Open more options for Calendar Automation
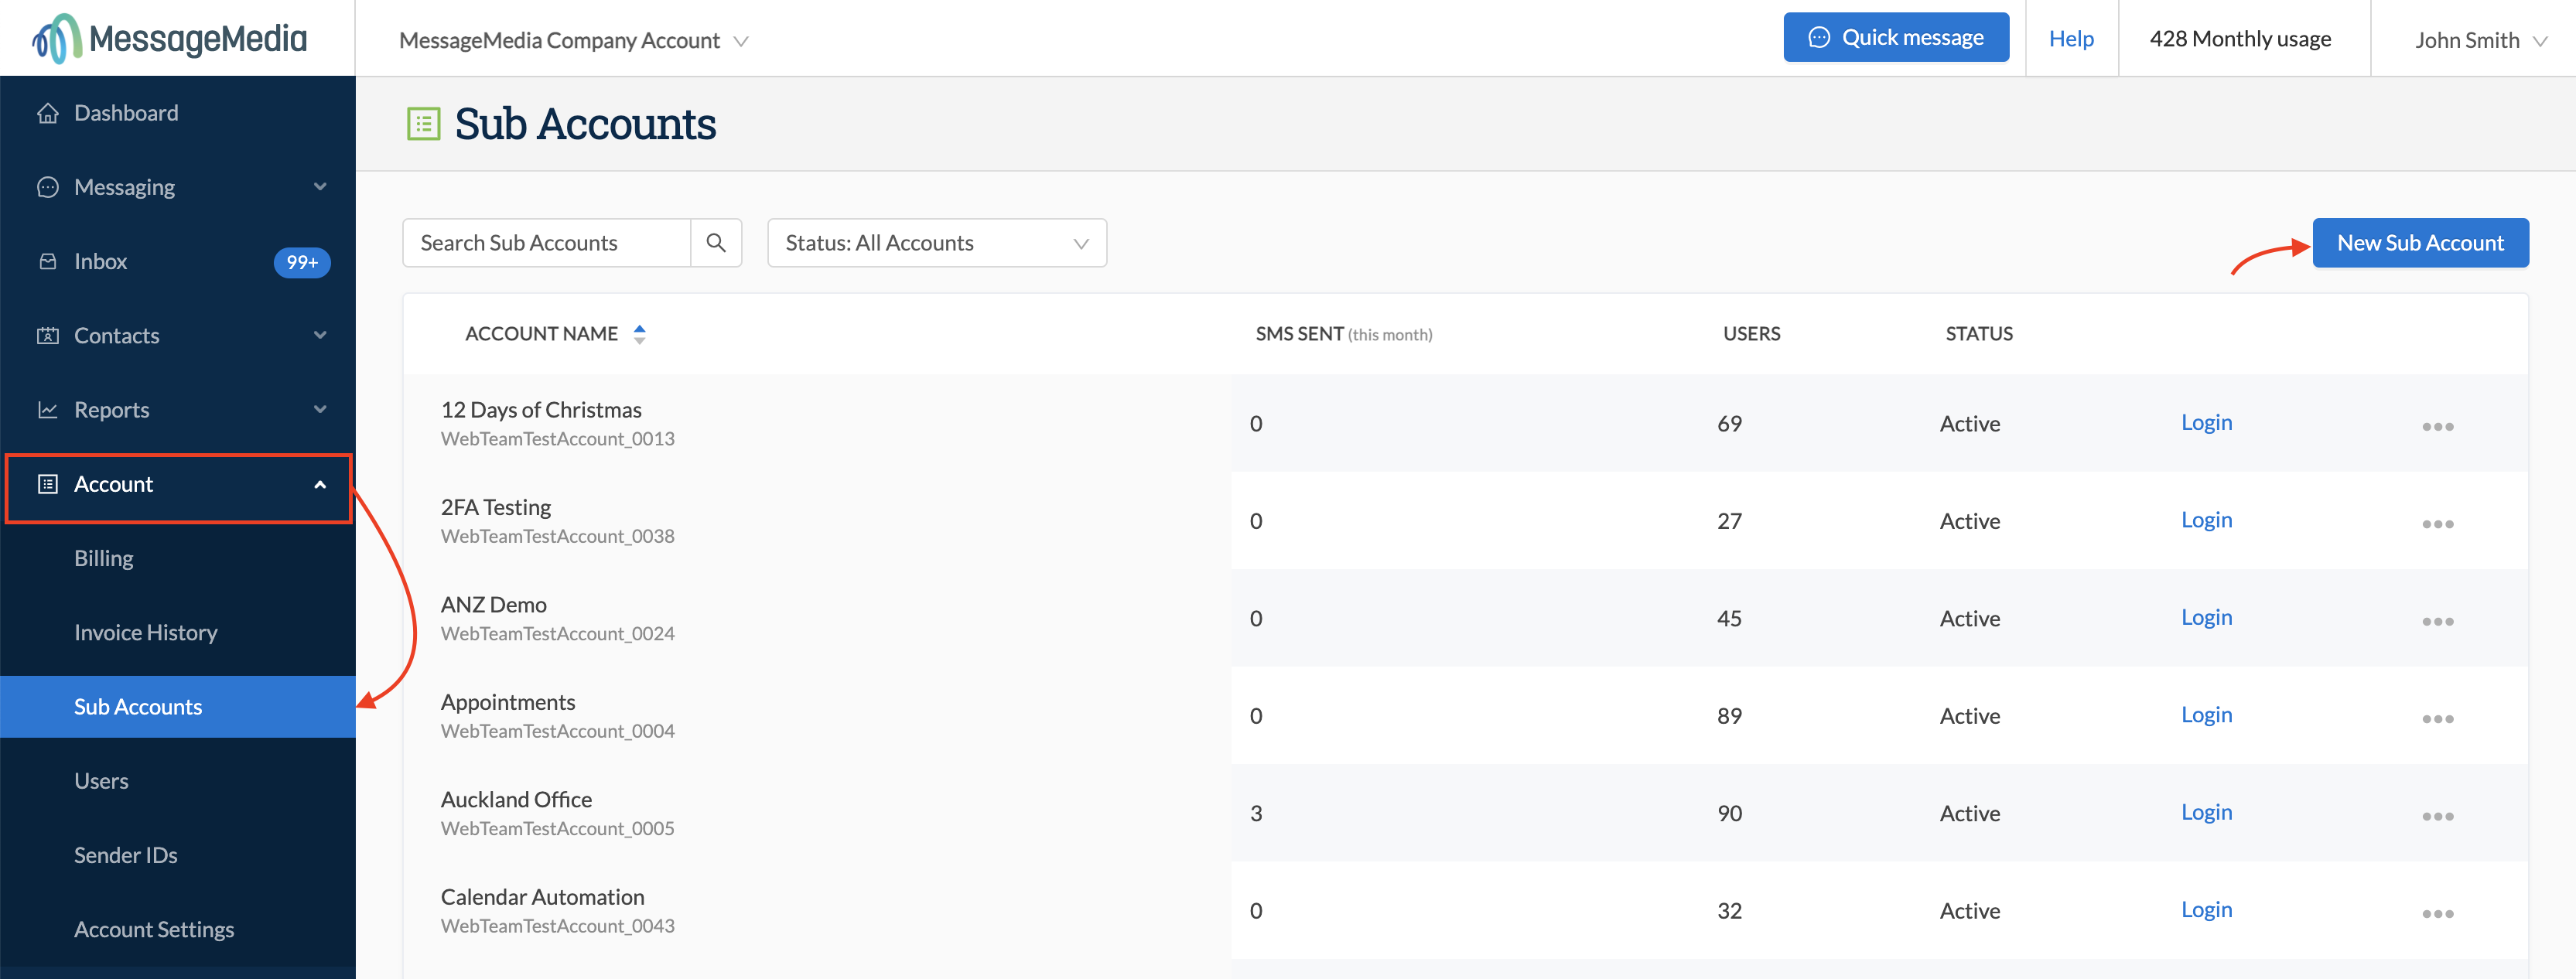 (2437, 914)
